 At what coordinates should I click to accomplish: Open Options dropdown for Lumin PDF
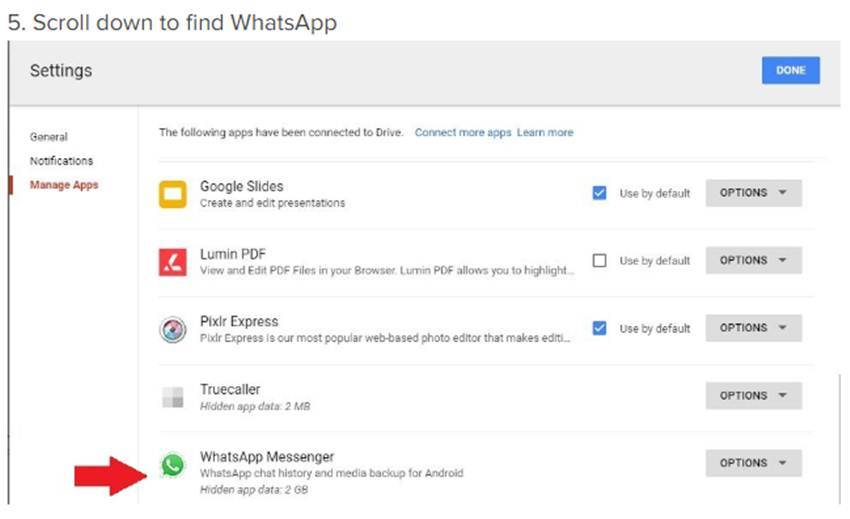(753, 260)
